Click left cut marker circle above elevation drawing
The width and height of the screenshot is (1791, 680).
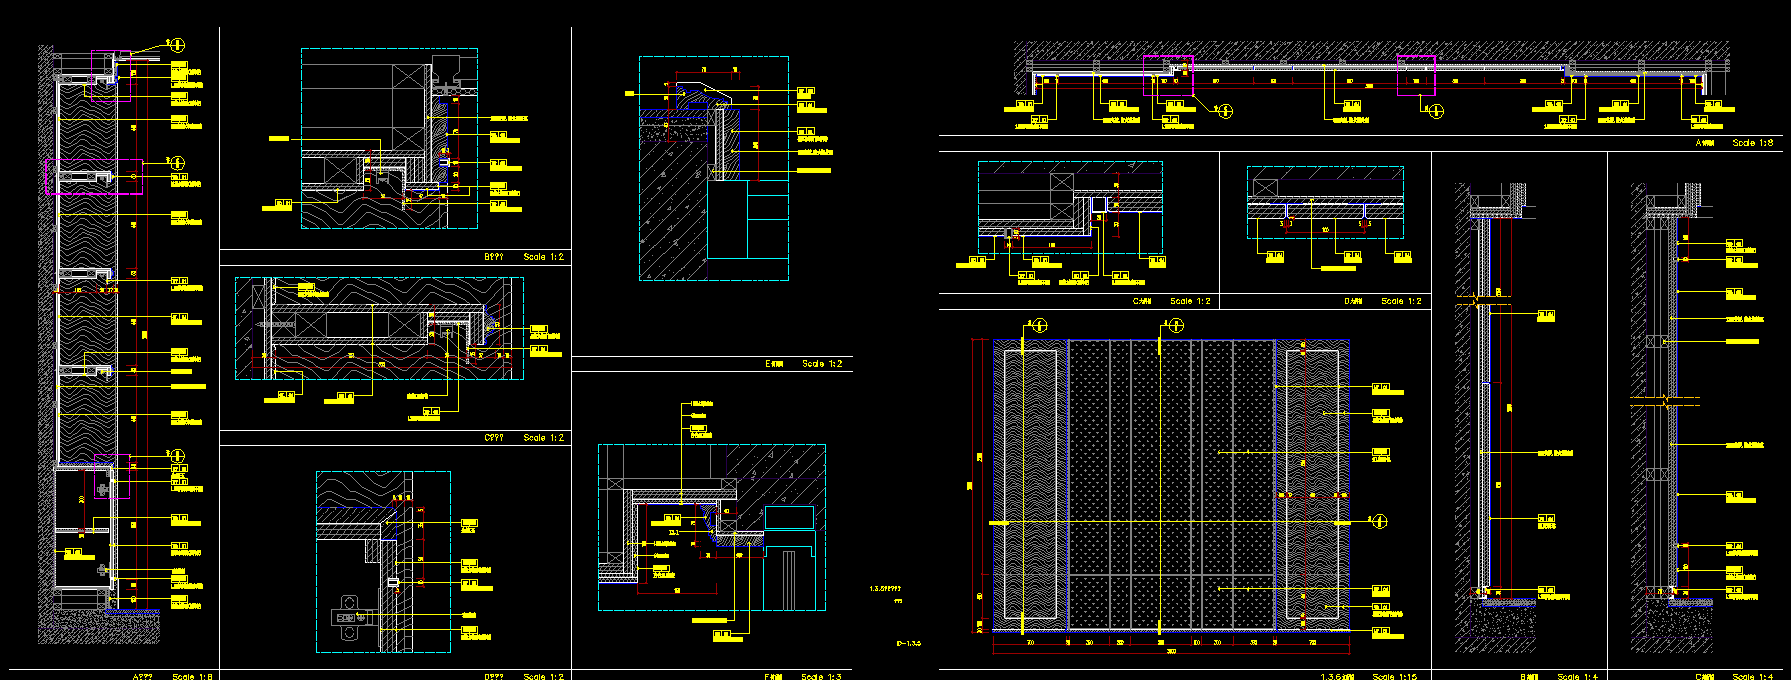[x=1038, y=325]
